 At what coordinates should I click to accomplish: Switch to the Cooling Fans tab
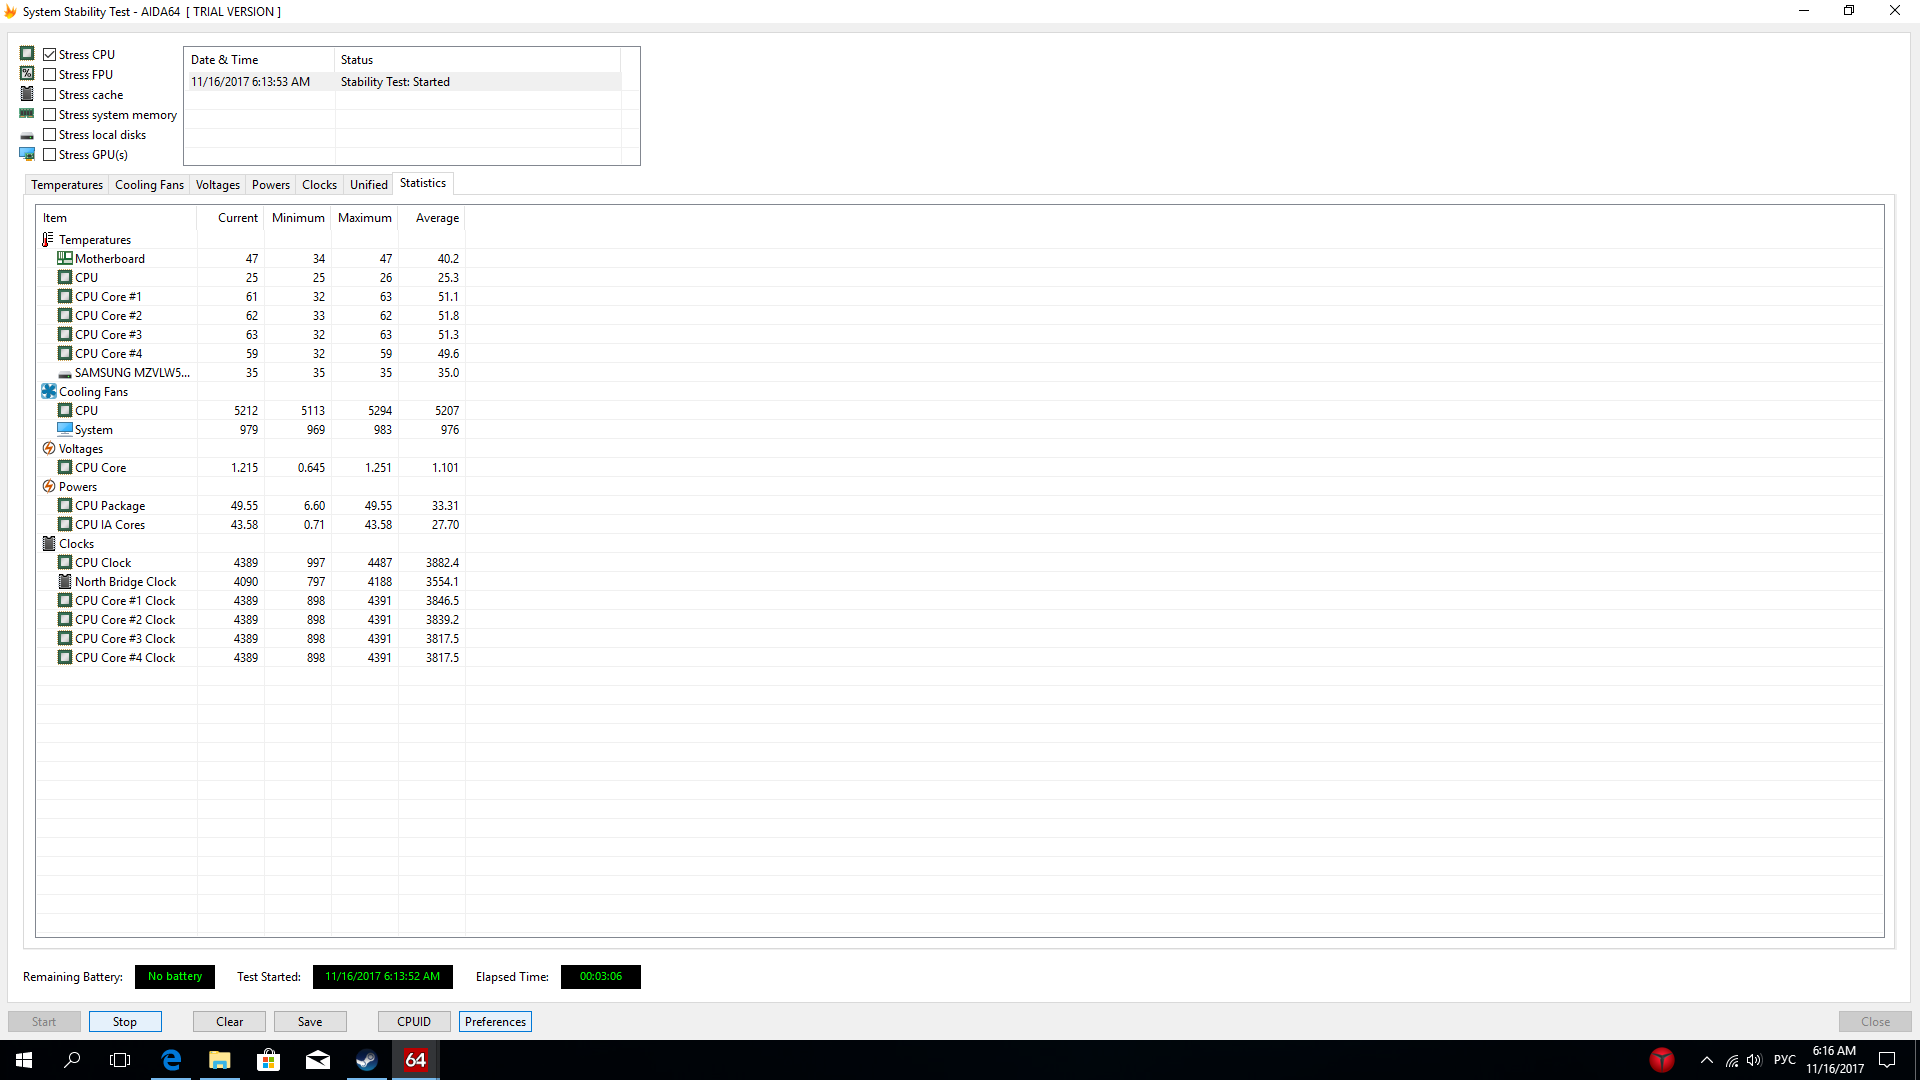click(x=149, y=185)
